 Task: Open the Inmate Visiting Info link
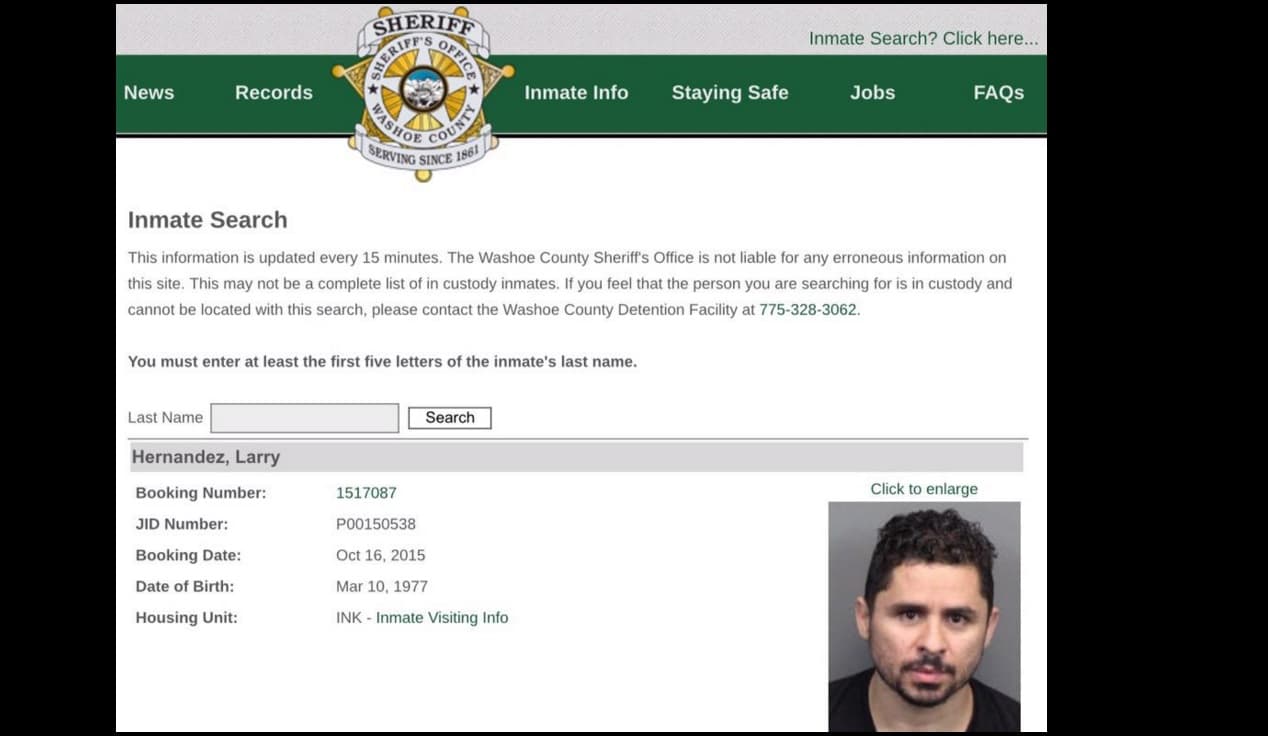[442, 618]
